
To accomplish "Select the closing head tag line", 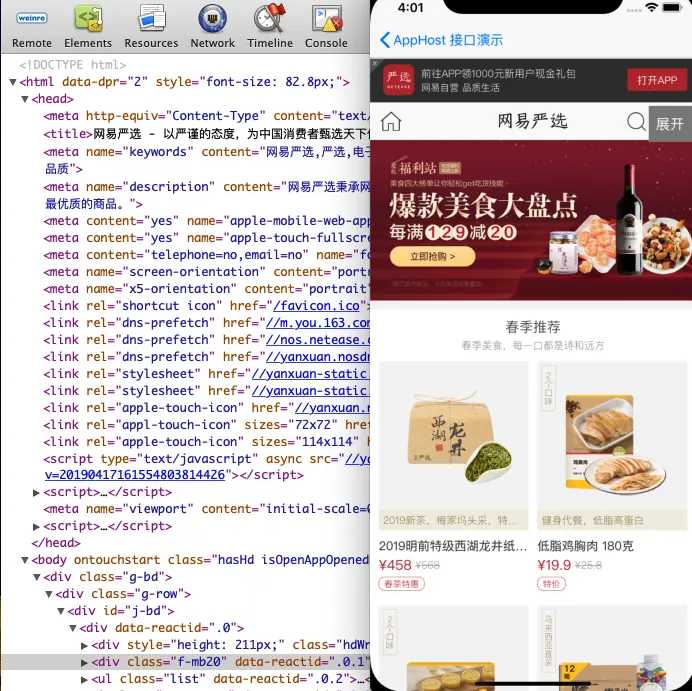I will (x=56, y=543).
